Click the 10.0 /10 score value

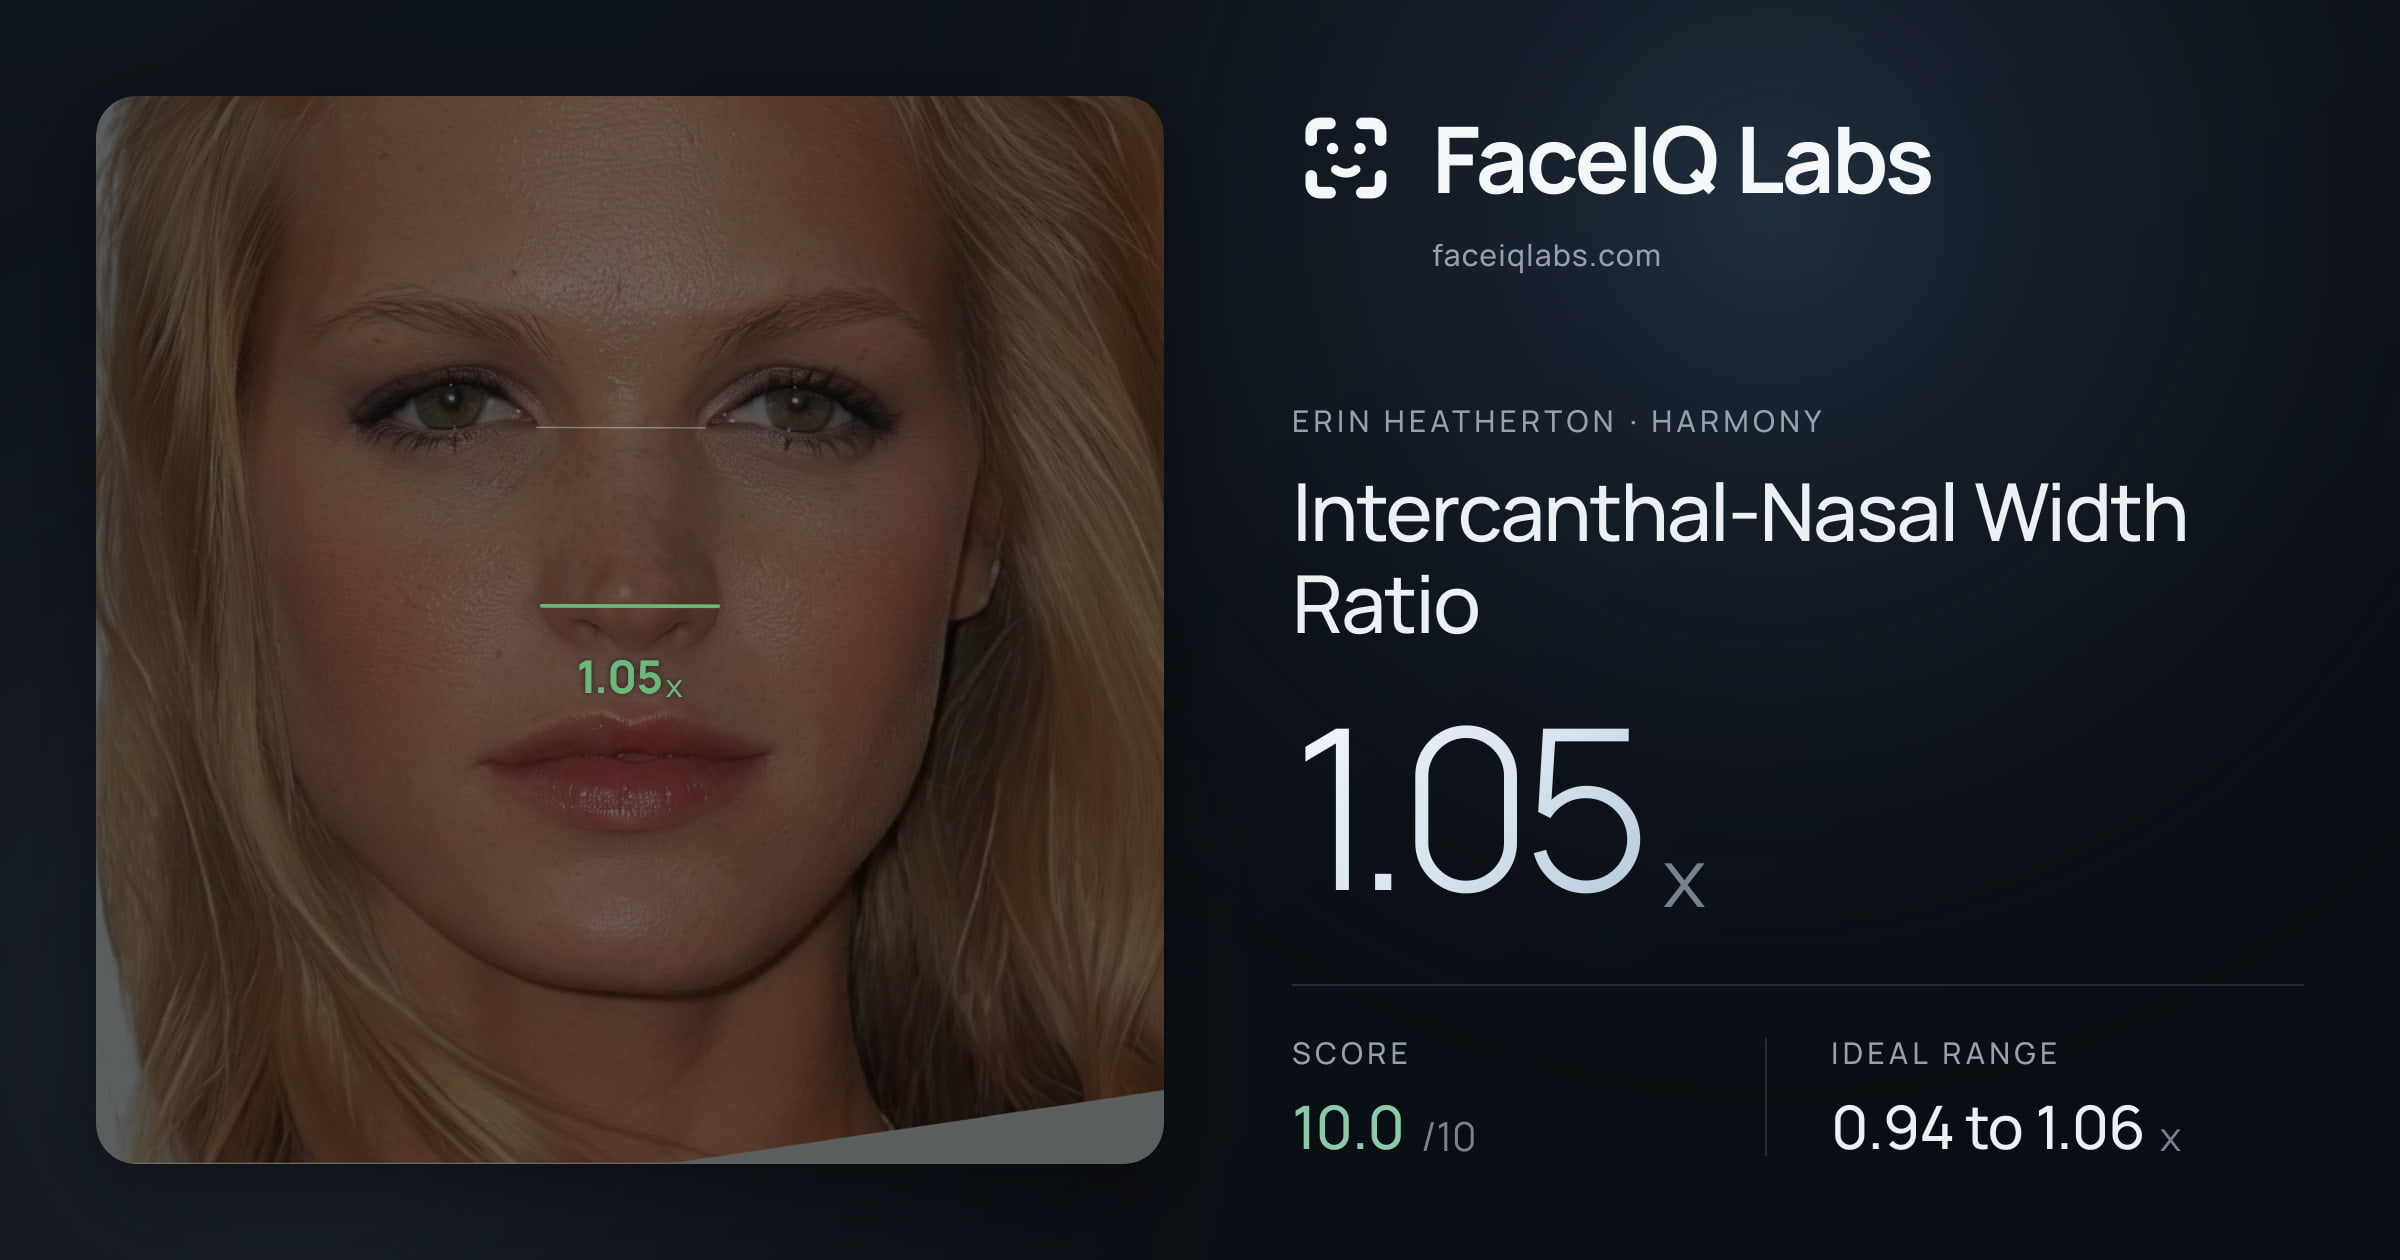pos(1383,1128)
